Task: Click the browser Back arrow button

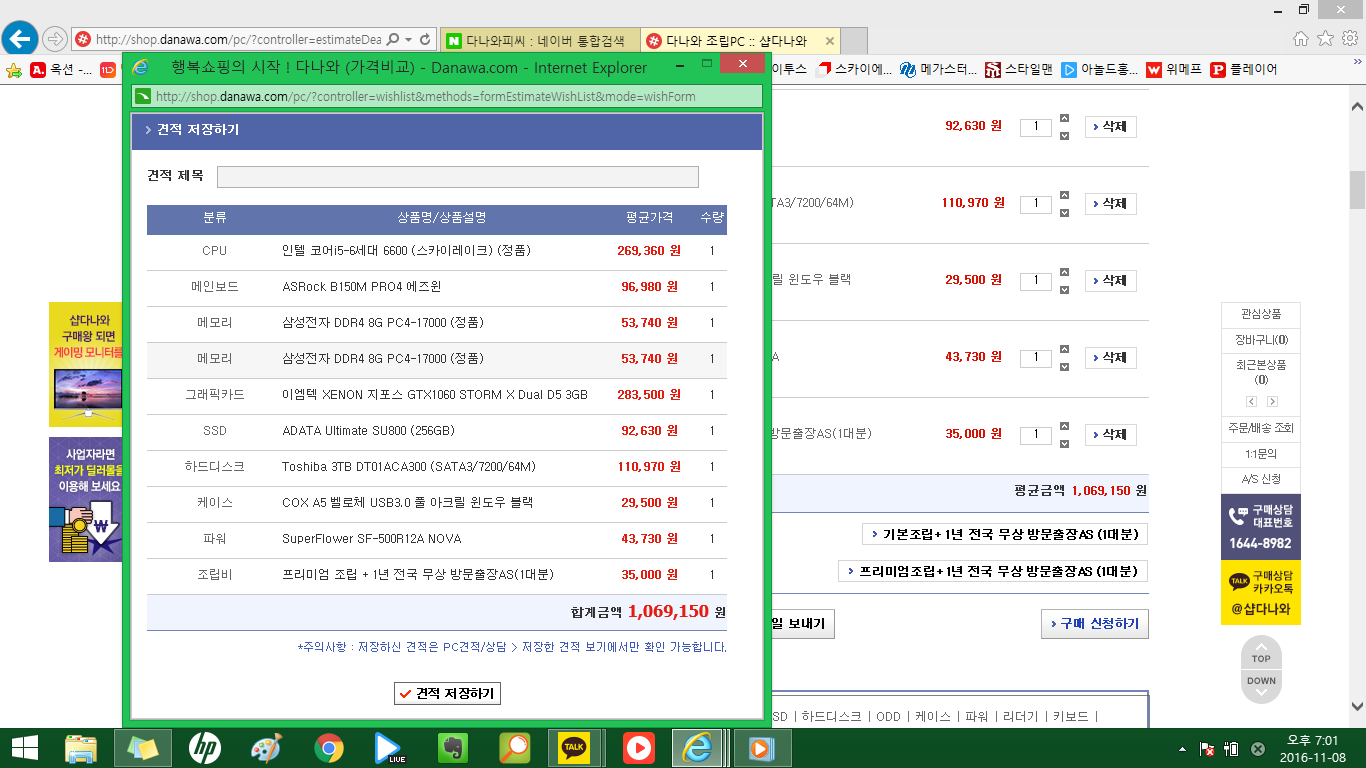Action: tap(20, 39)
